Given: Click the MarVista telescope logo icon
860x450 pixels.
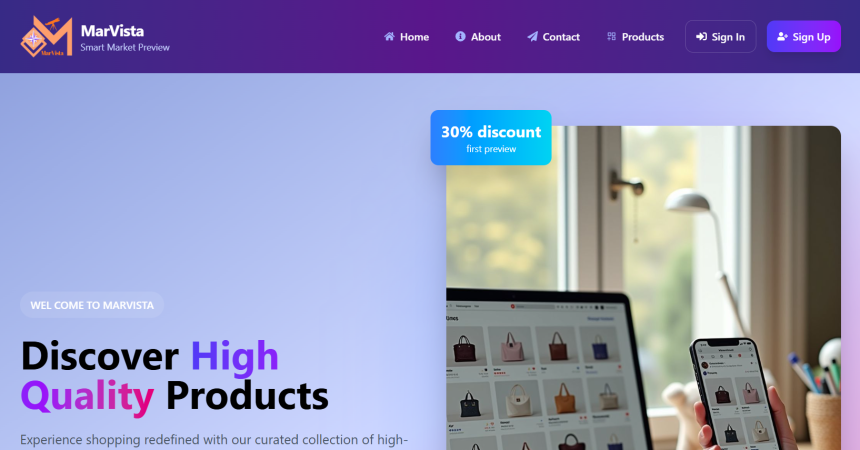Looking at the screenshot, I should pyautogui.click(x=47, y=36).
